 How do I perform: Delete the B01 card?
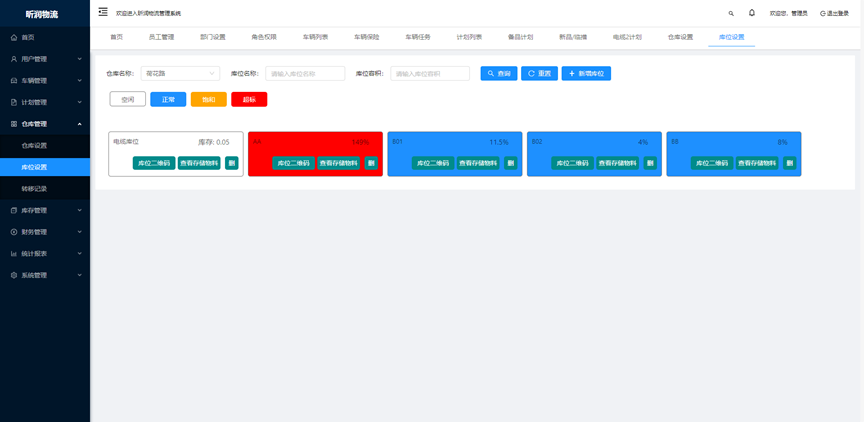tap(511, 163)
